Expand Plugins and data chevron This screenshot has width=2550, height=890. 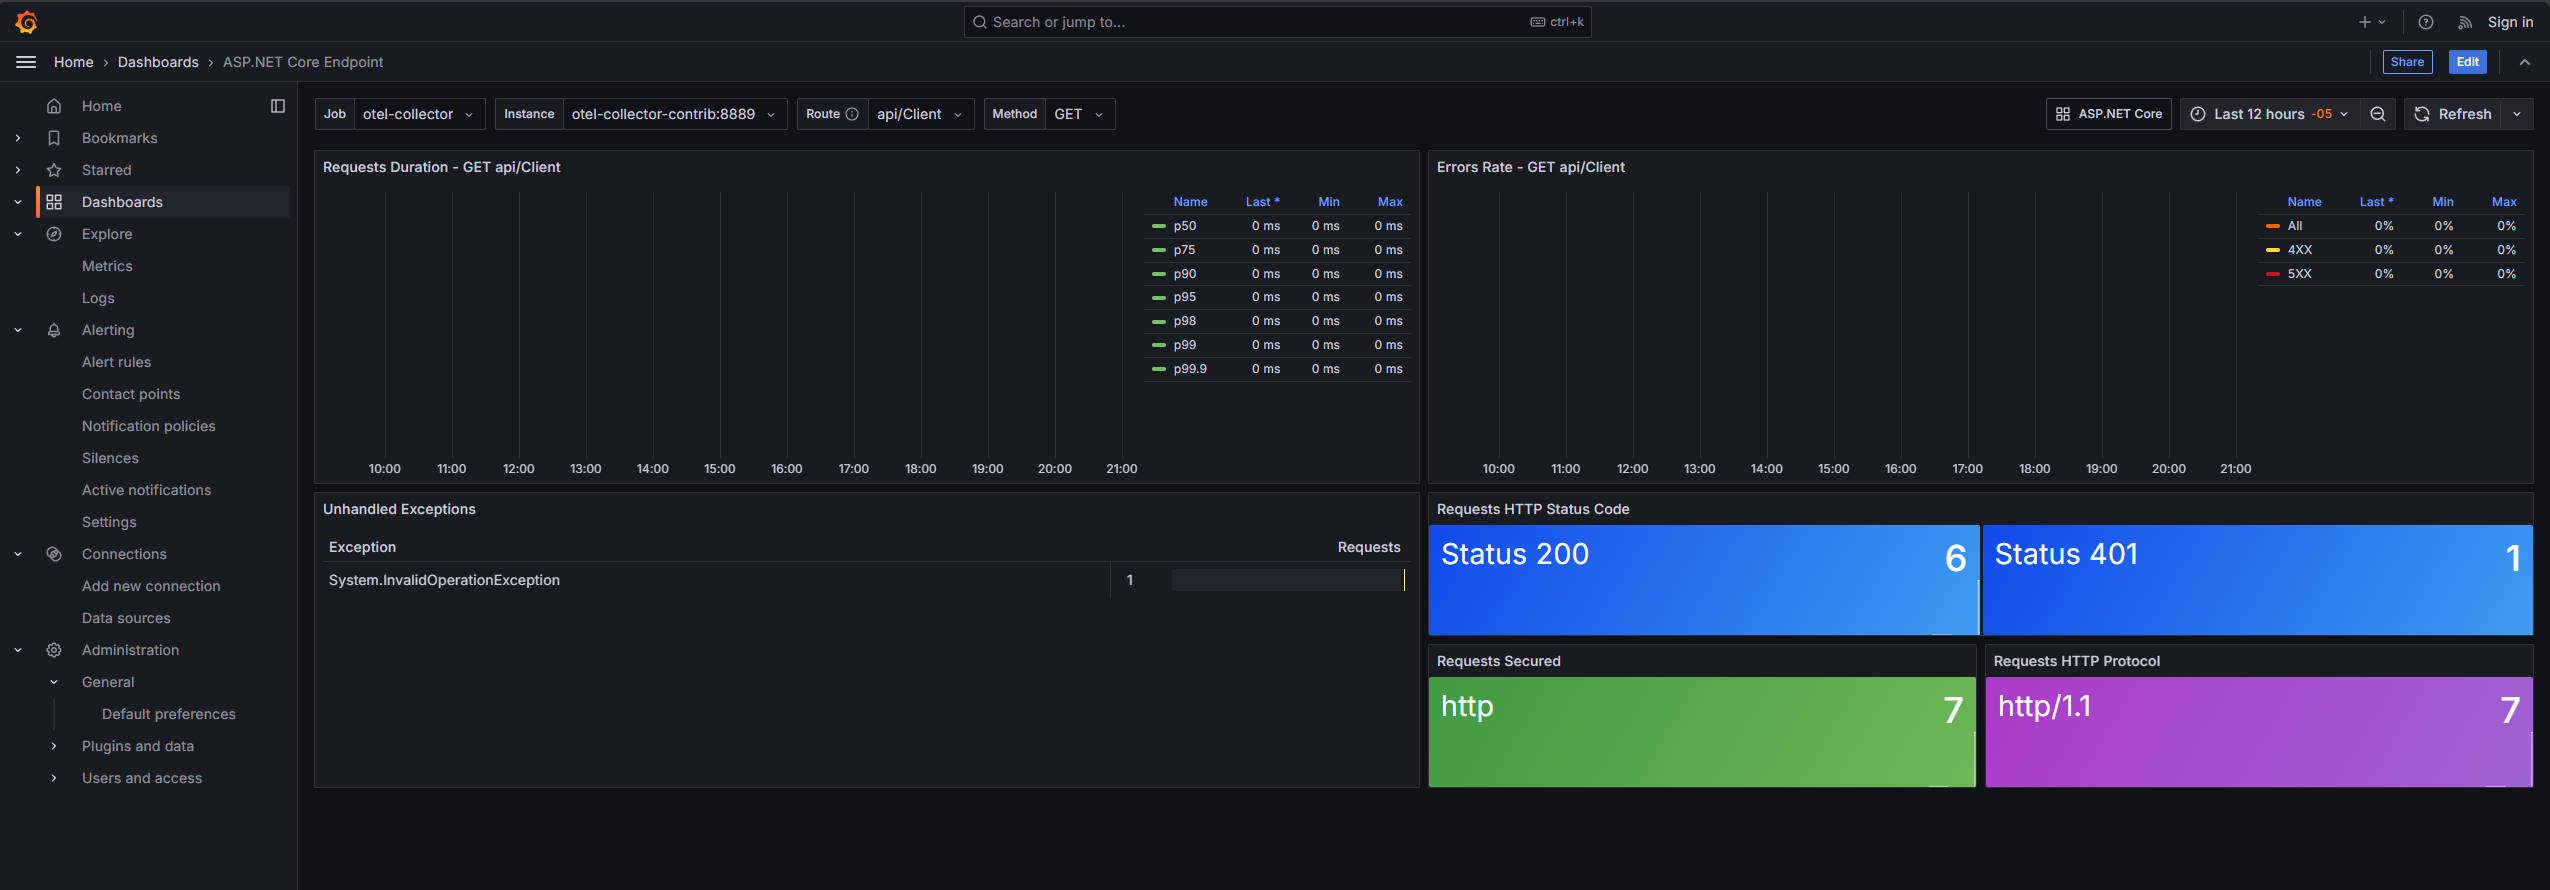tap(54, 746)
